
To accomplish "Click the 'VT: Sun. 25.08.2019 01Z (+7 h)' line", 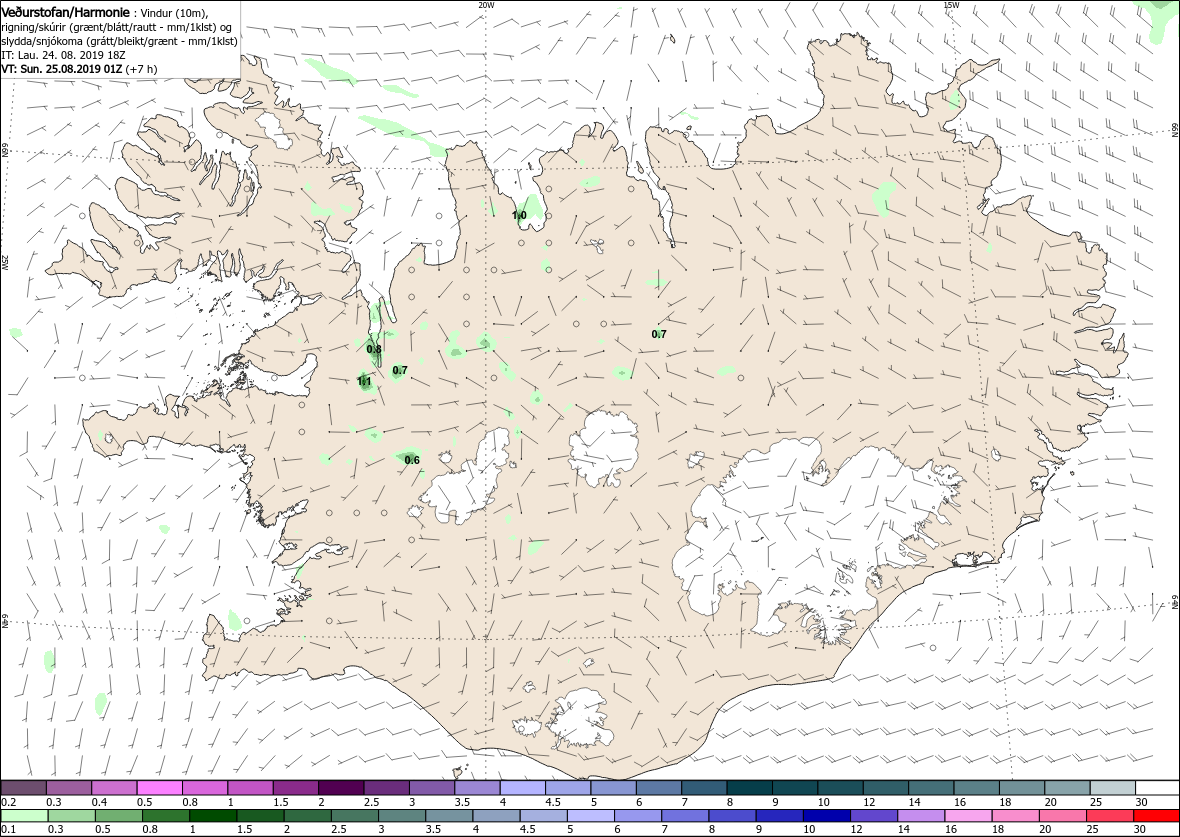I will point(79,68).
